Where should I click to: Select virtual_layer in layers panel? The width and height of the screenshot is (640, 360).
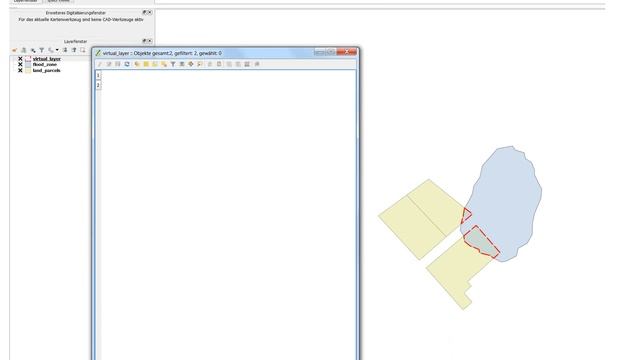pyautogui.click(x=47, y=59)
